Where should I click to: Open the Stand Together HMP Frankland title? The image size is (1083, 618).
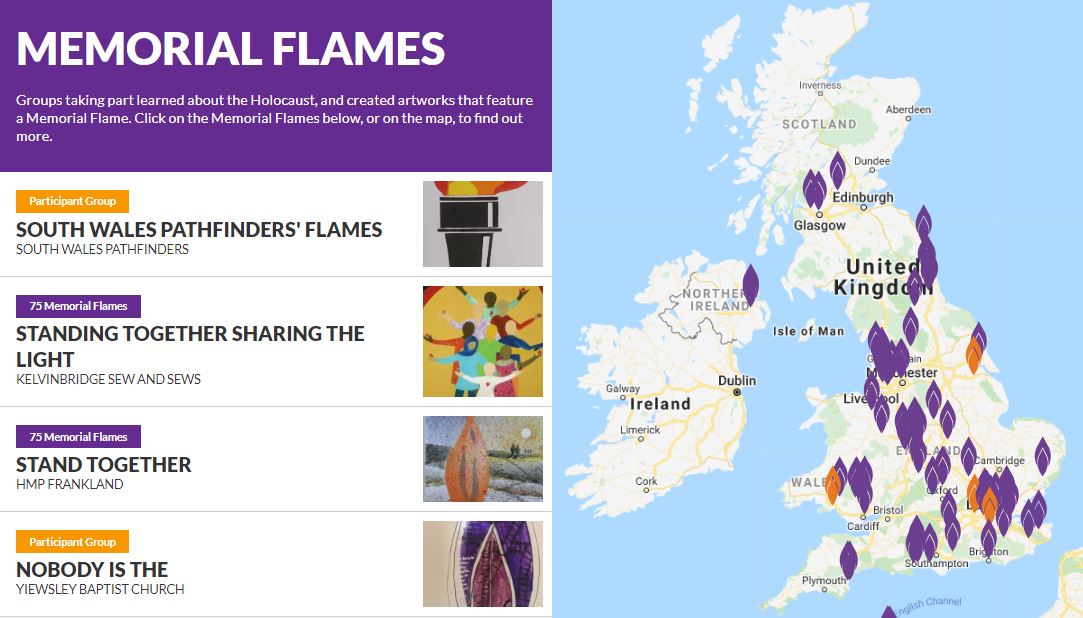point(104,464)
